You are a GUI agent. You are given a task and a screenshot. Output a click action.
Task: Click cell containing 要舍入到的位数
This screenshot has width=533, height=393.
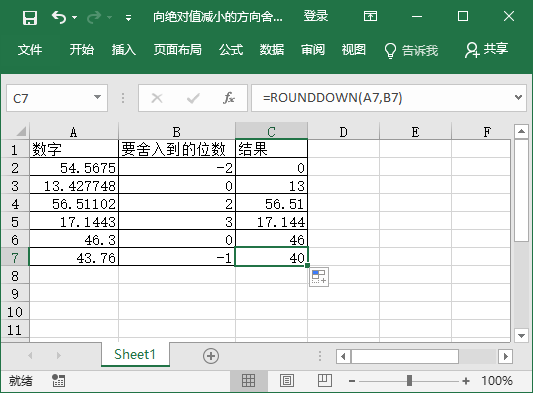click(x=177, y=149)
